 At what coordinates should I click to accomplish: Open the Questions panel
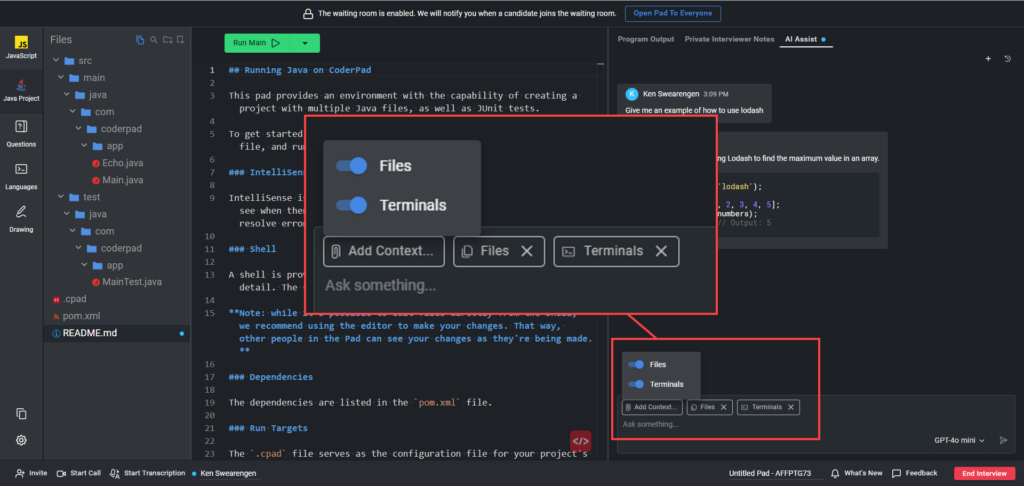pos(21,133)
